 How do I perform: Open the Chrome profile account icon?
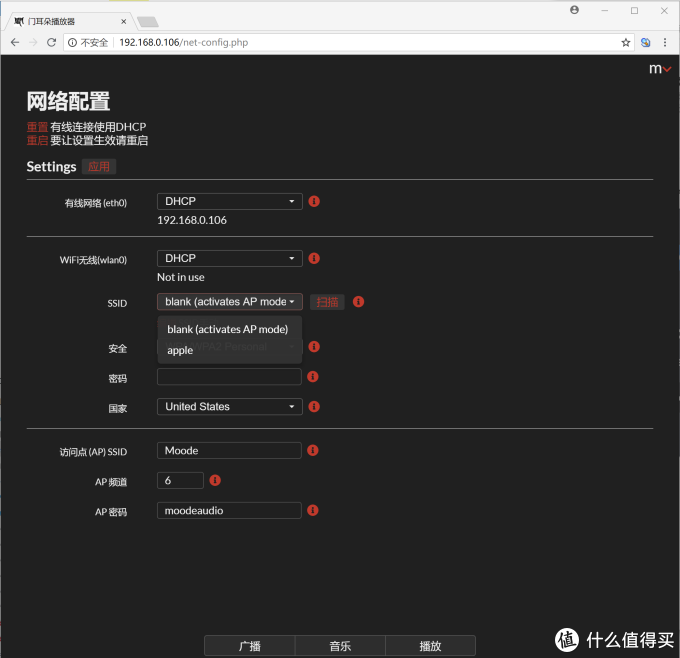click(574, 10)
